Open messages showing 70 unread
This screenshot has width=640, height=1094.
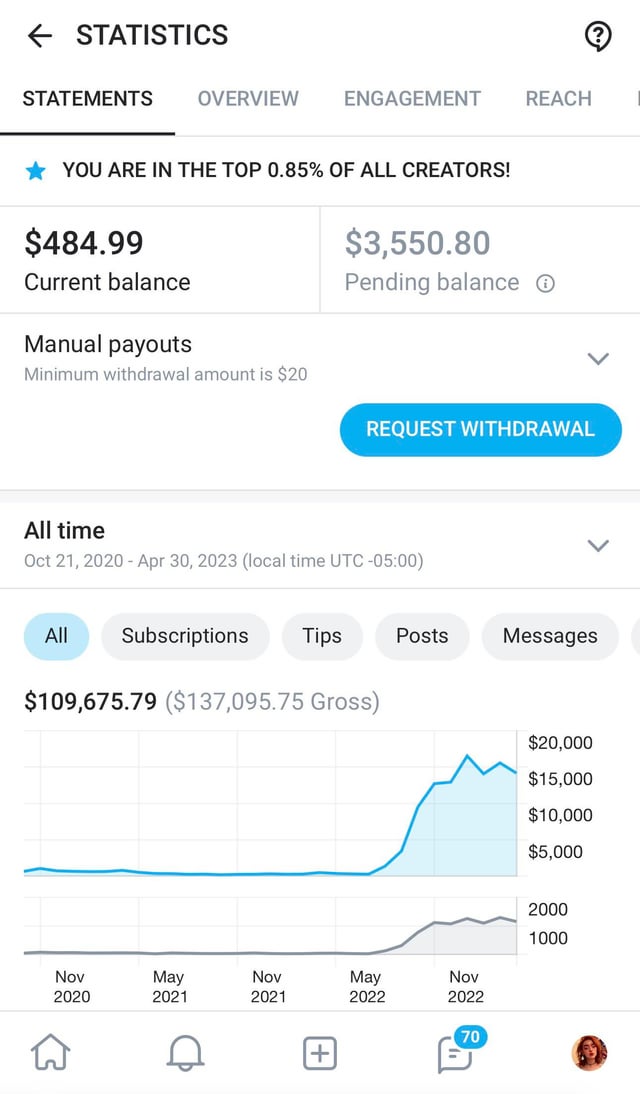(x=453, y=1055)
